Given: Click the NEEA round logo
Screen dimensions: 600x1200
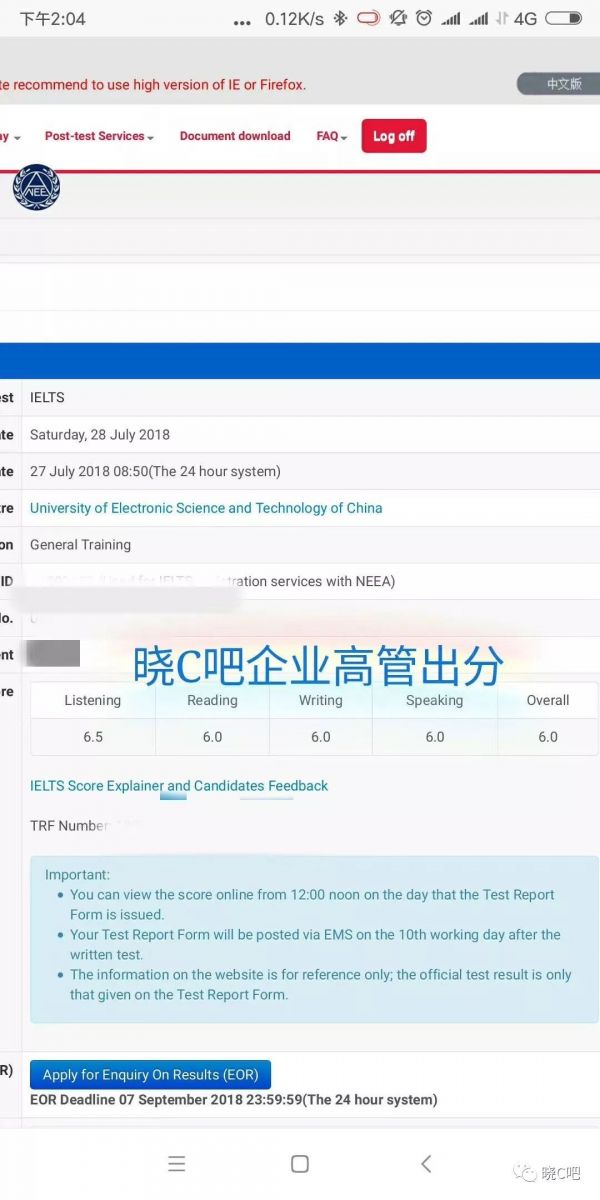Looking at the screenshot, I should click(x=36, y=188).
